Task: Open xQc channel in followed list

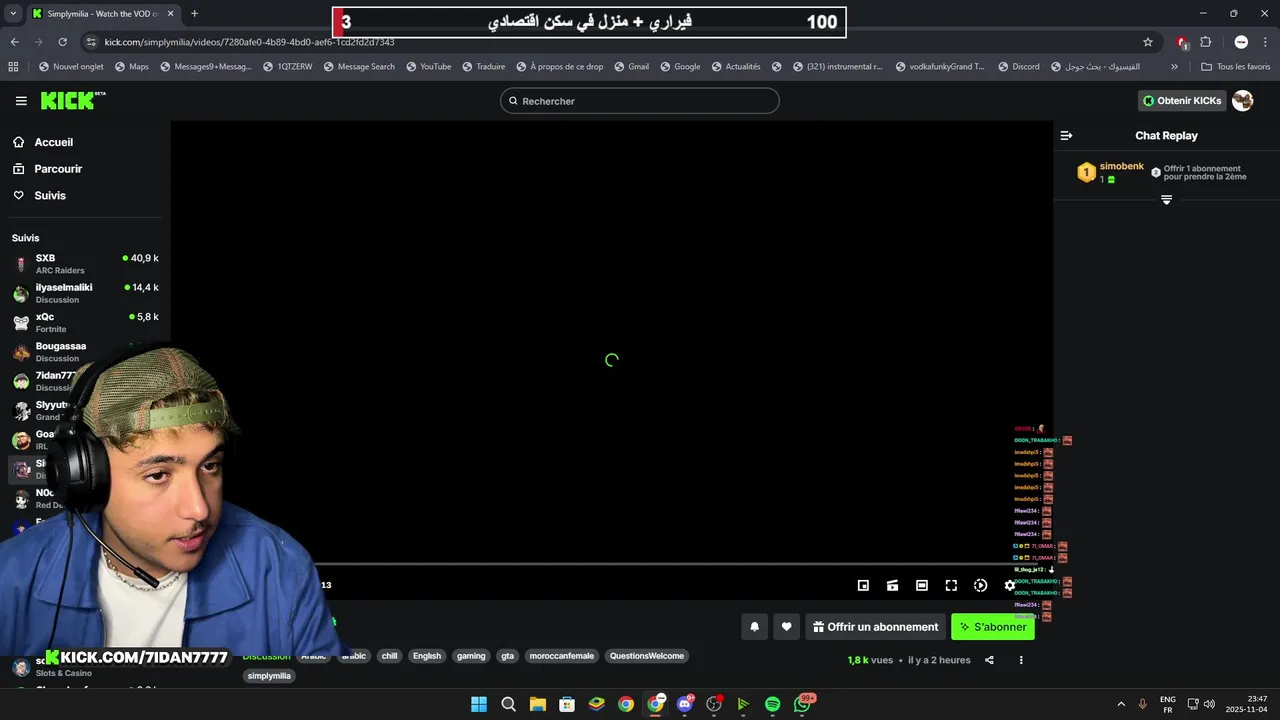Action: (85, 322)
